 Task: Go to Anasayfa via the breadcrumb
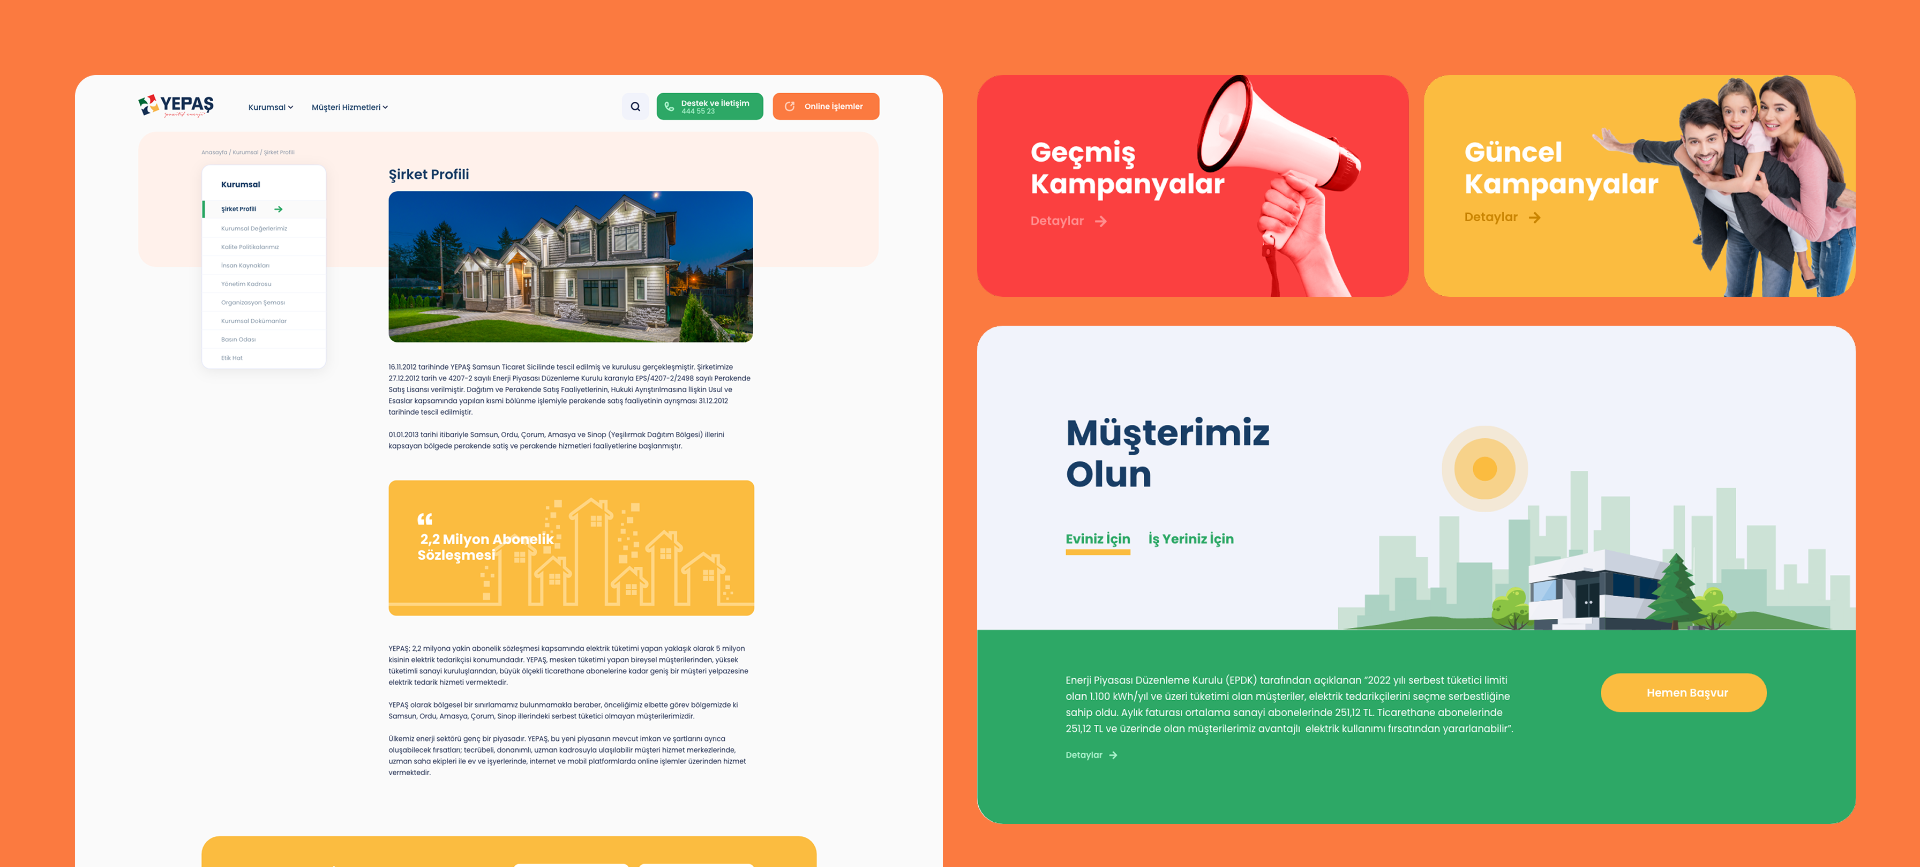(213, 153)
